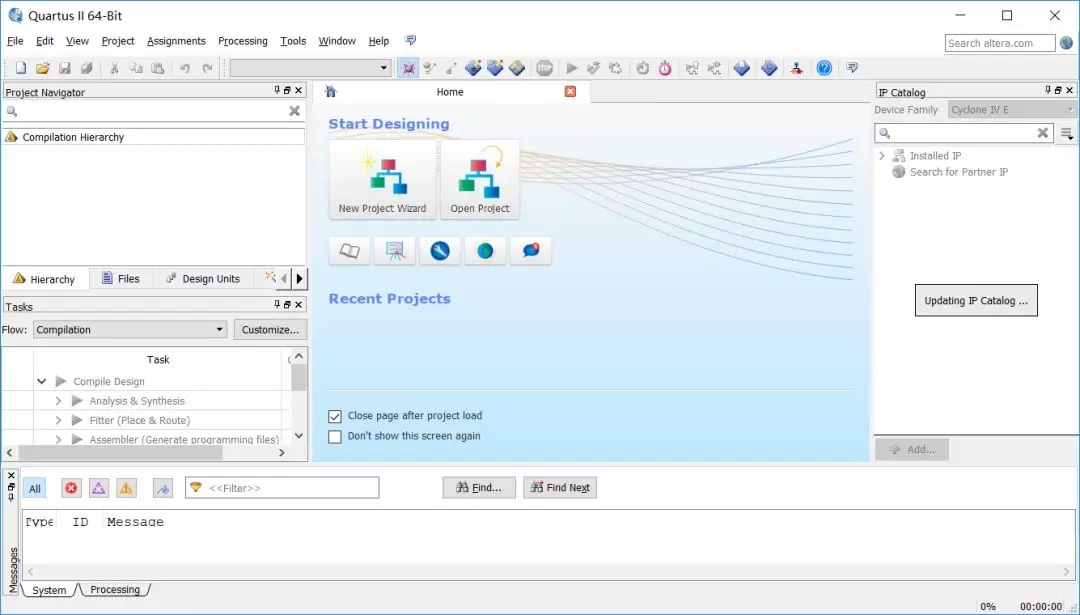Click the Find Next button
Screen dimensions: 1080x615
(x=559, y=487)
